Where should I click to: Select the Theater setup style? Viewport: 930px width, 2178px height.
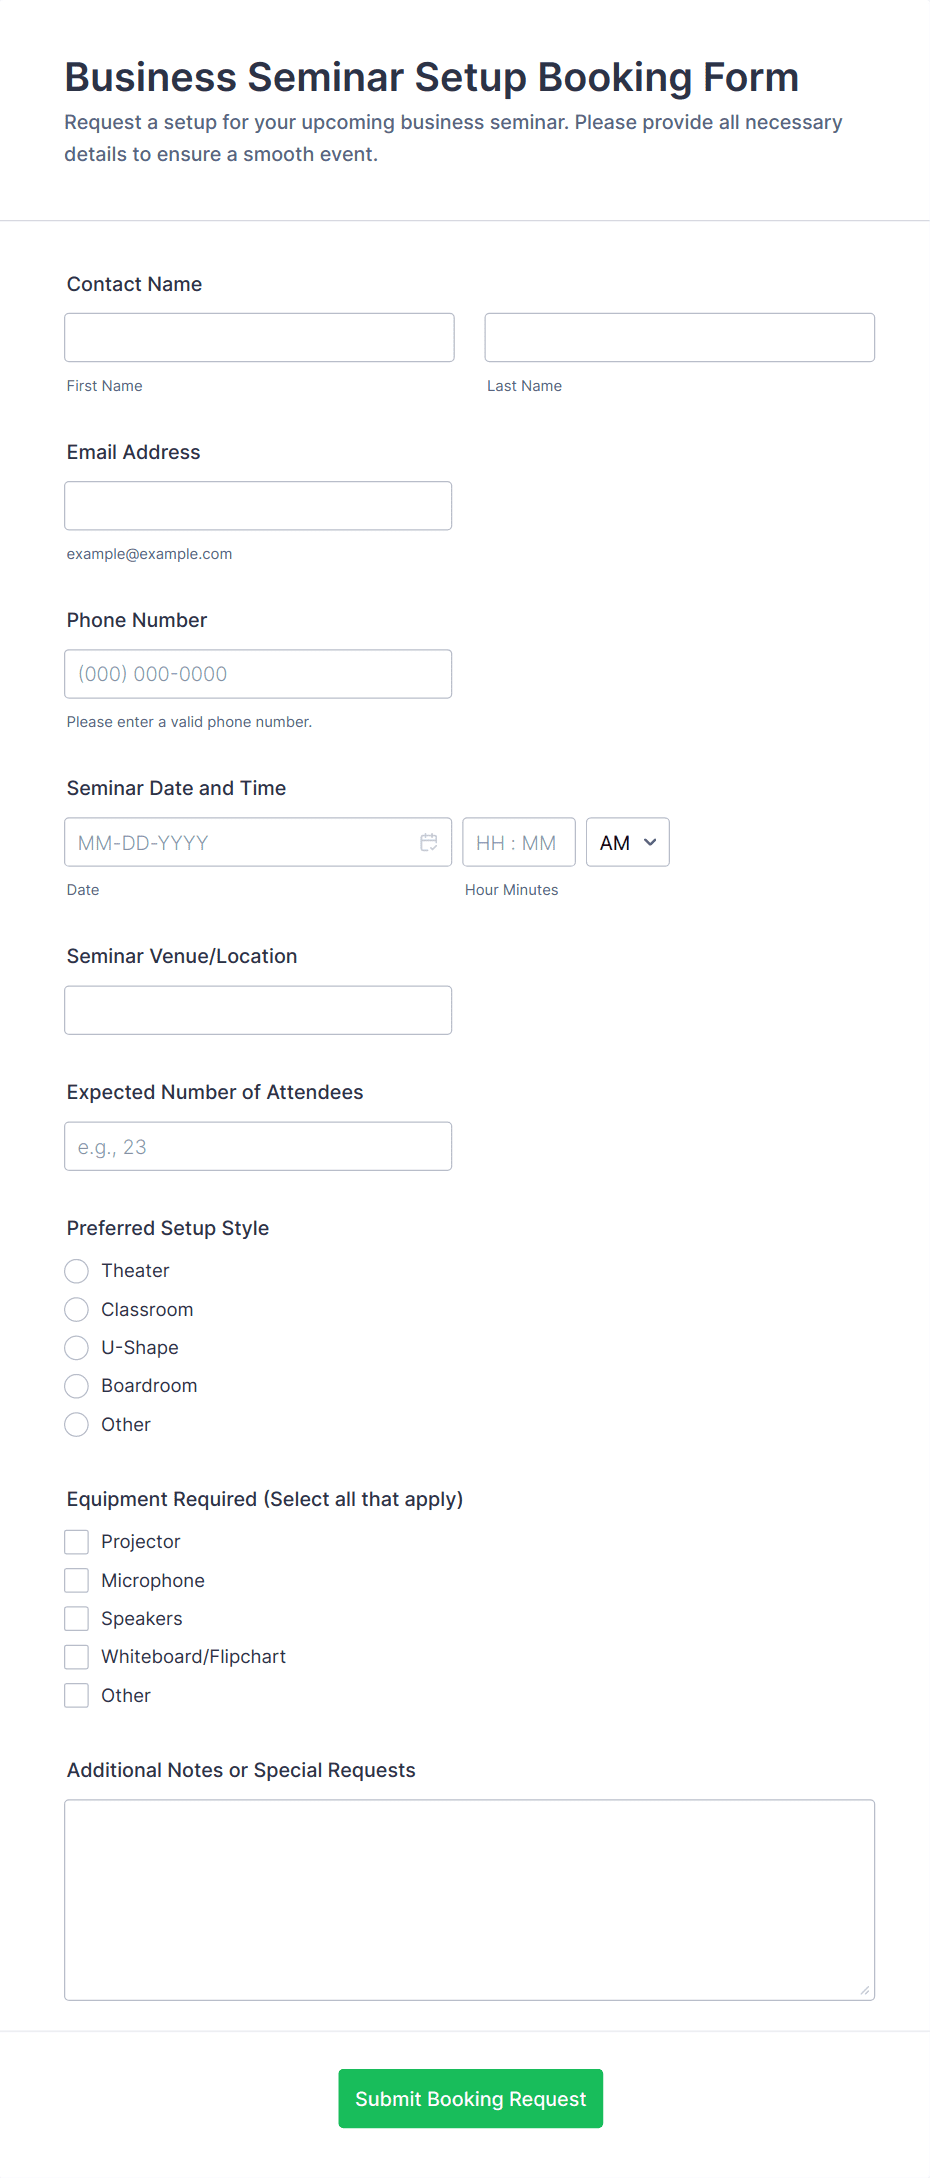click(77, 1271)
